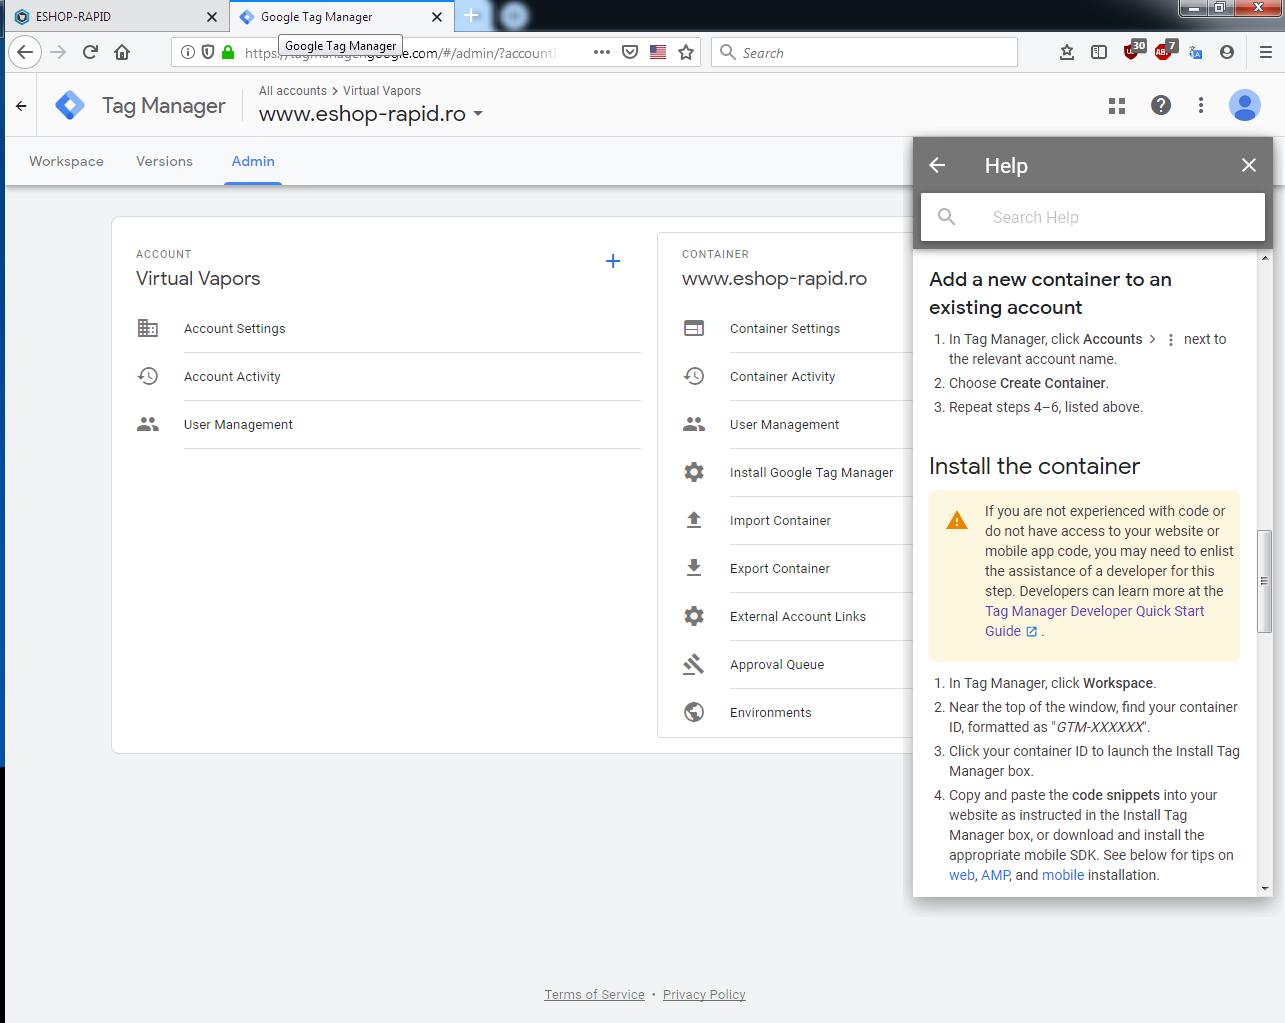
Task: Open Account Activity
Action: coord(232,376)
